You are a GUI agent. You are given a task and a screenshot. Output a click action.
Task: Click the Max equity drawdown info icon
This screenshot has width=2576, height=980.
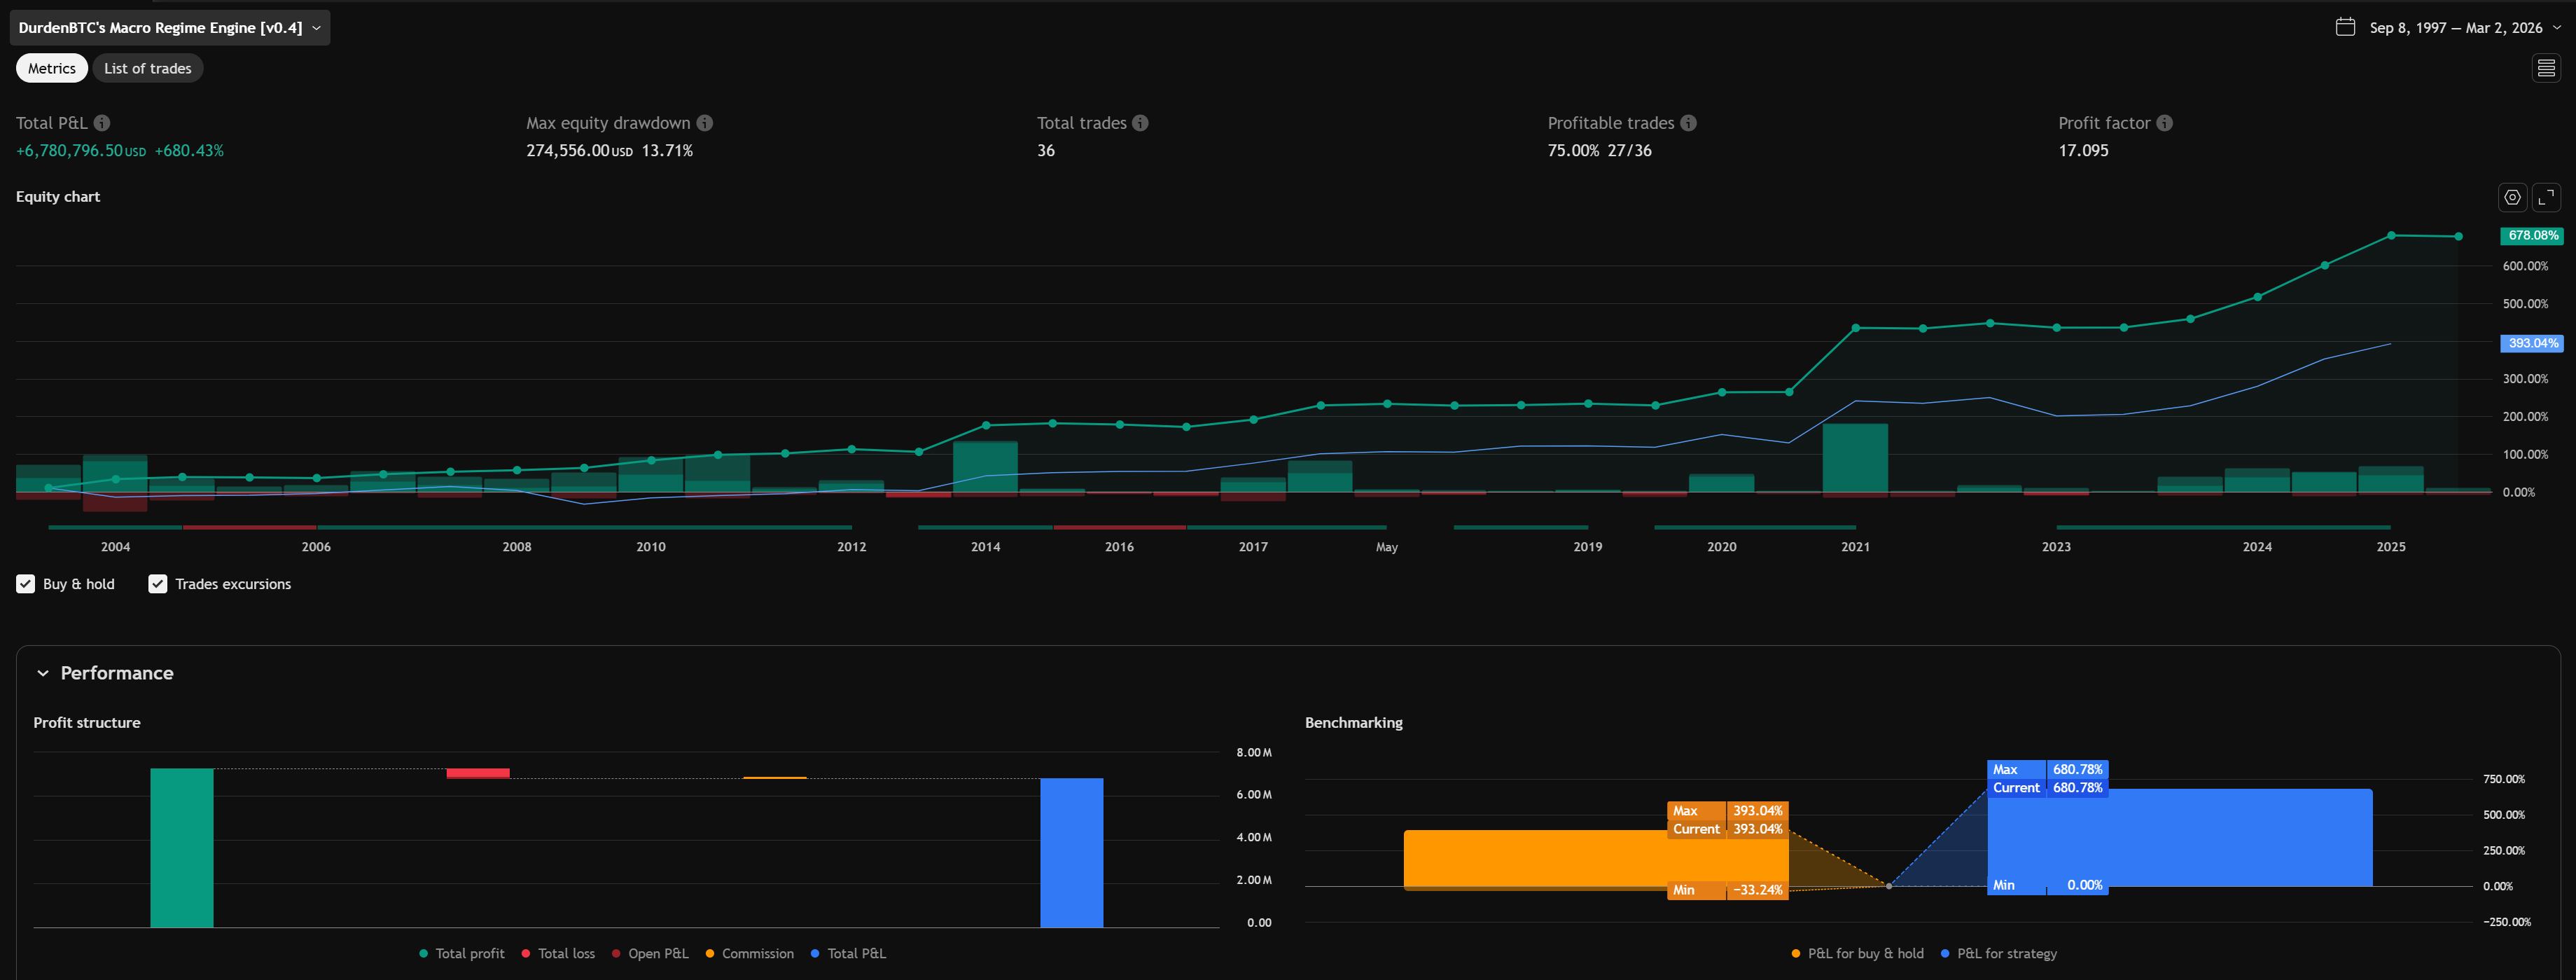[x=705, y=122]
